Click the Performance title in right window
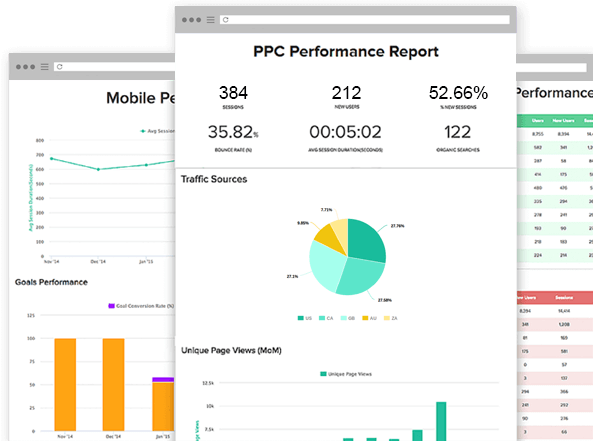593x441 pixels. [554, 93]
